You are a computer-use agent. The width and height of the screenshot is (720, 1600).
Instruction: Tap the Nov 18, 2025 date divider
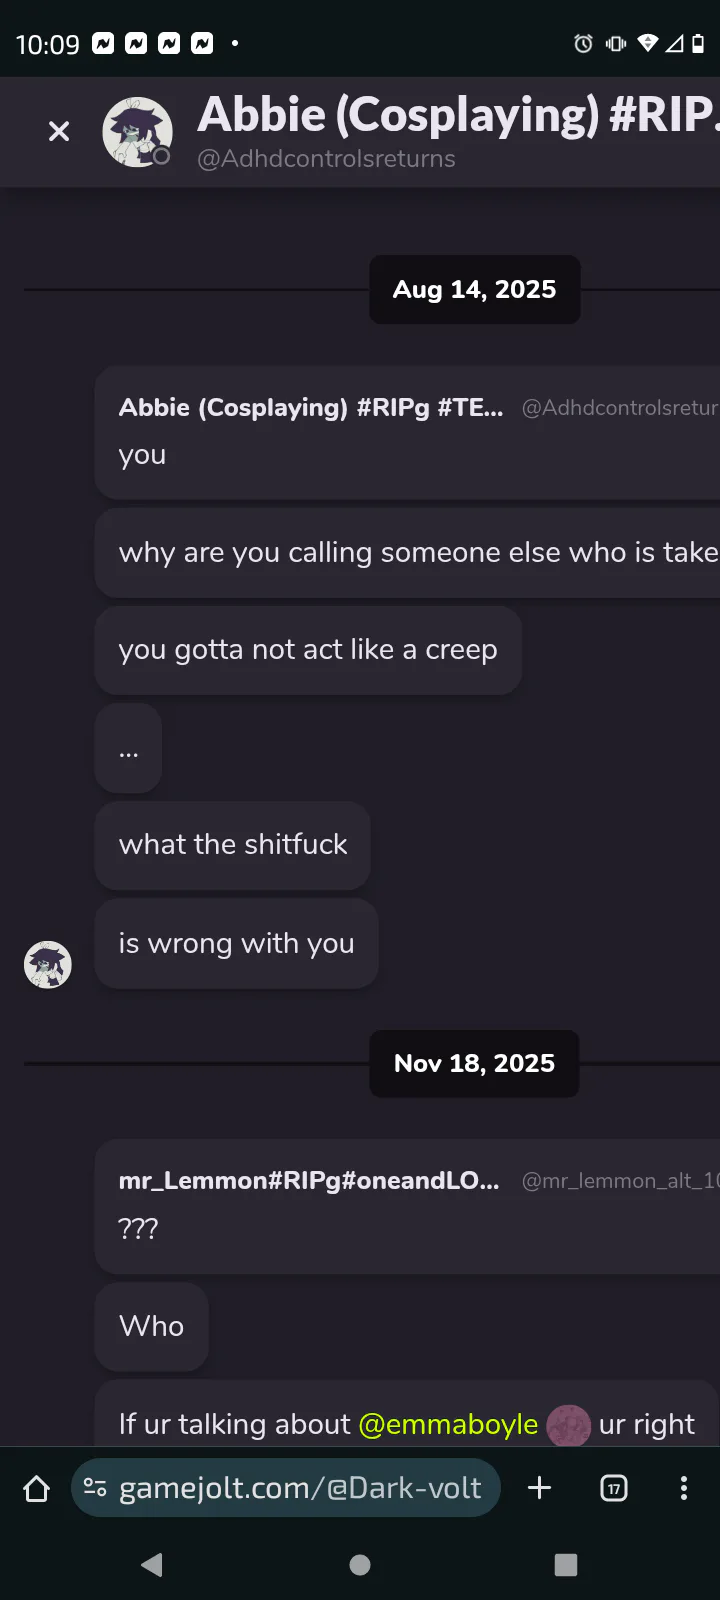coord(474,1063)
